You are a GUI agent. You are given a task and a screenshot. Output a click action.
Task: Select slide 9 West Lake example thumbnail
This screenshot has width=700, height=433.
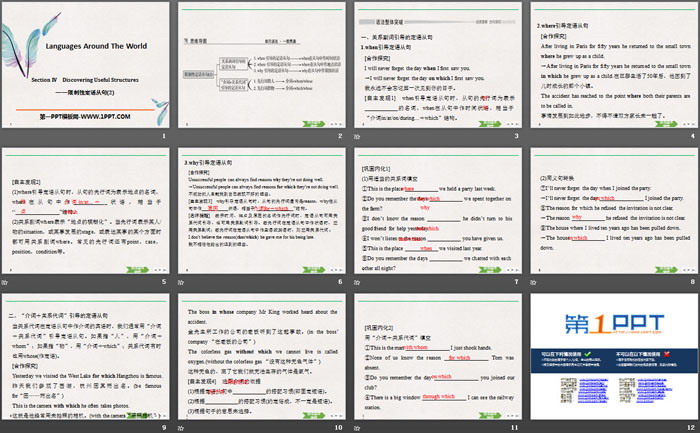click(x=86, y=357)
